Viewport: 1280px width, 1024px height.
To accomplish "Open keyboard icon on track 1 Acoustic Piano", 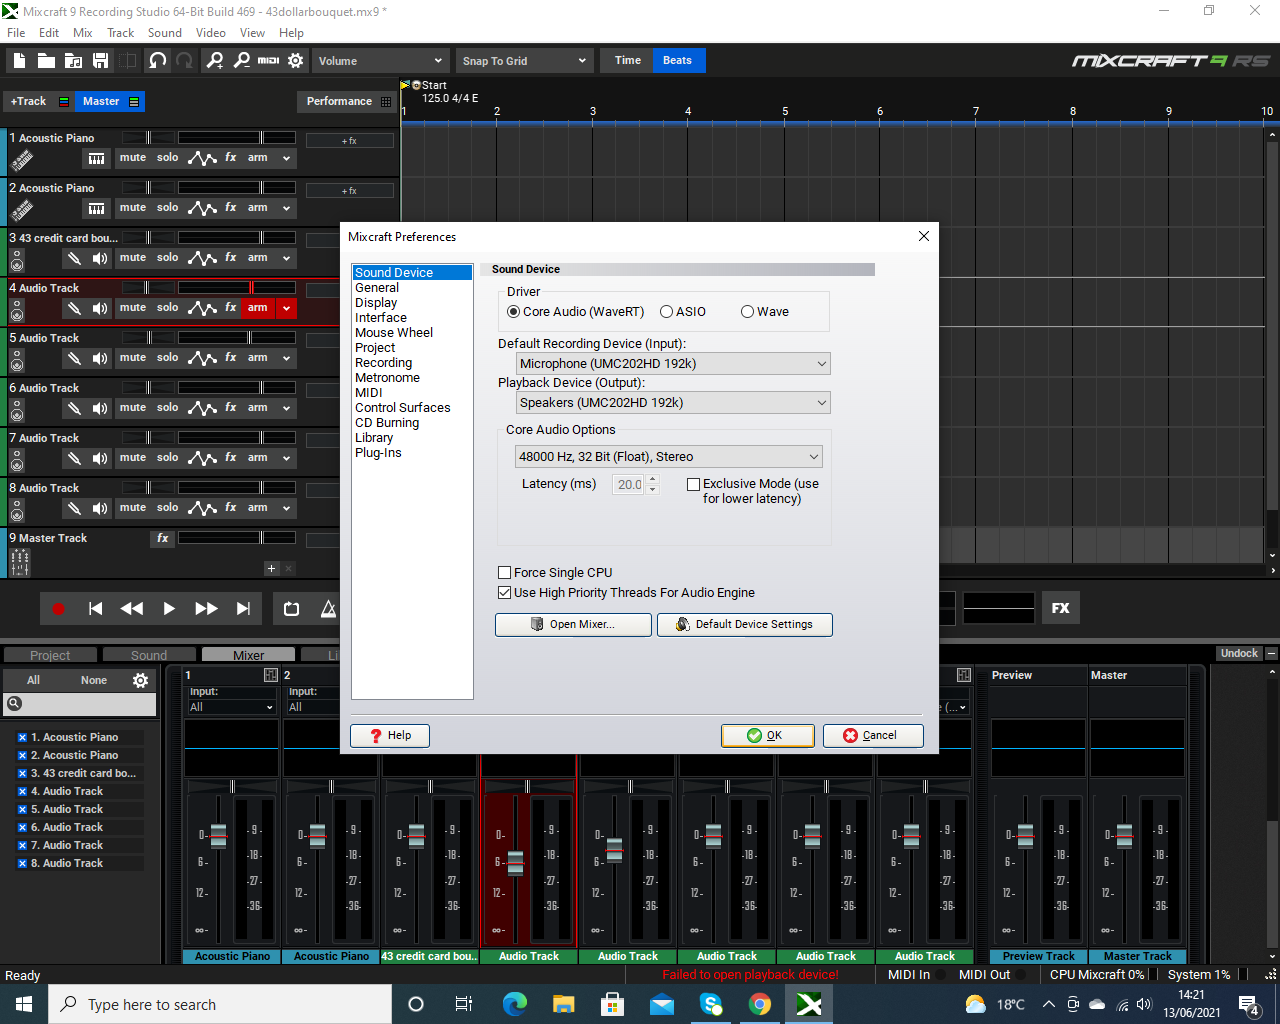I will pos(96,158).
